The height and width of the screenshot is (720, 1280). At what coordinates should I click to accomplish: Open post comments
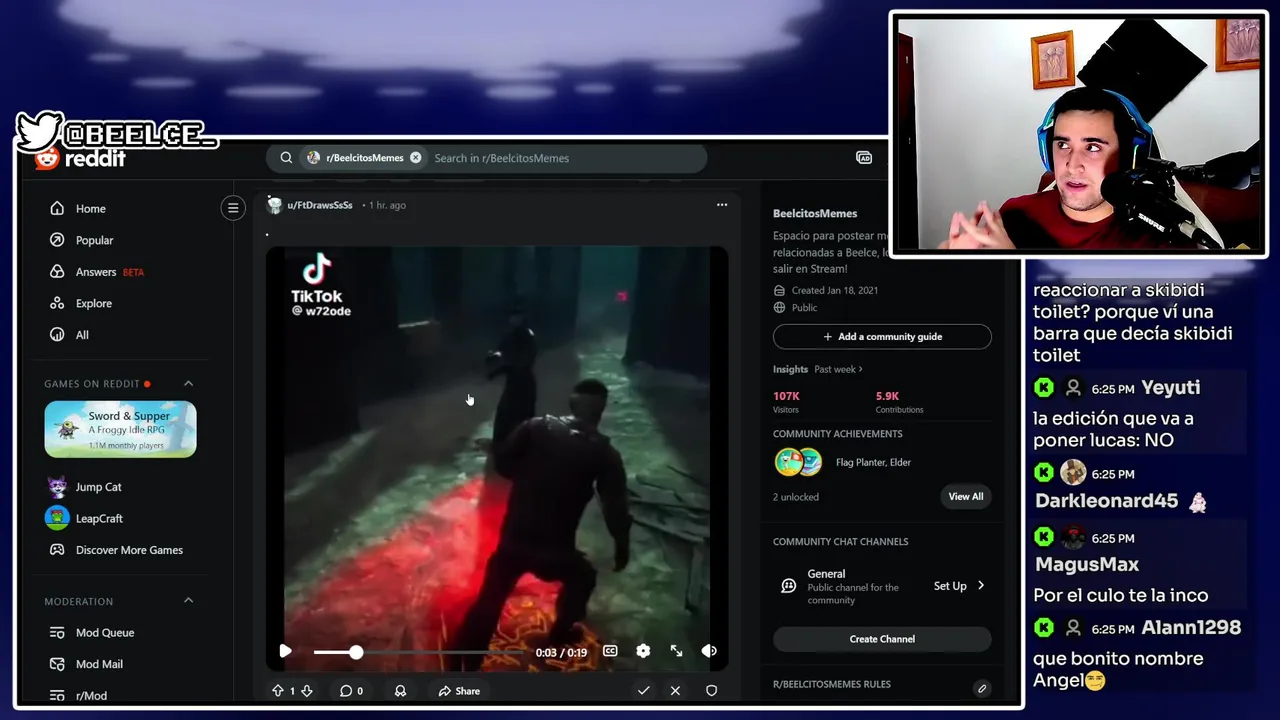[351, 691]
